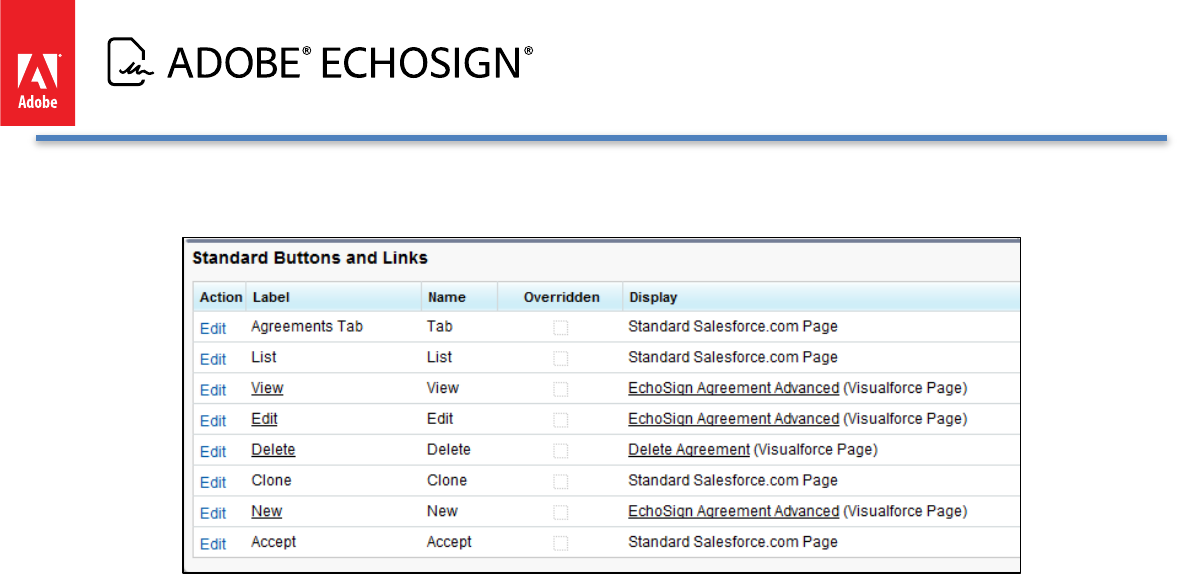This screenshot has width=1178, height=574.
Task: Toggle Overridden checkbox for View row
Action: coord(560,389)
